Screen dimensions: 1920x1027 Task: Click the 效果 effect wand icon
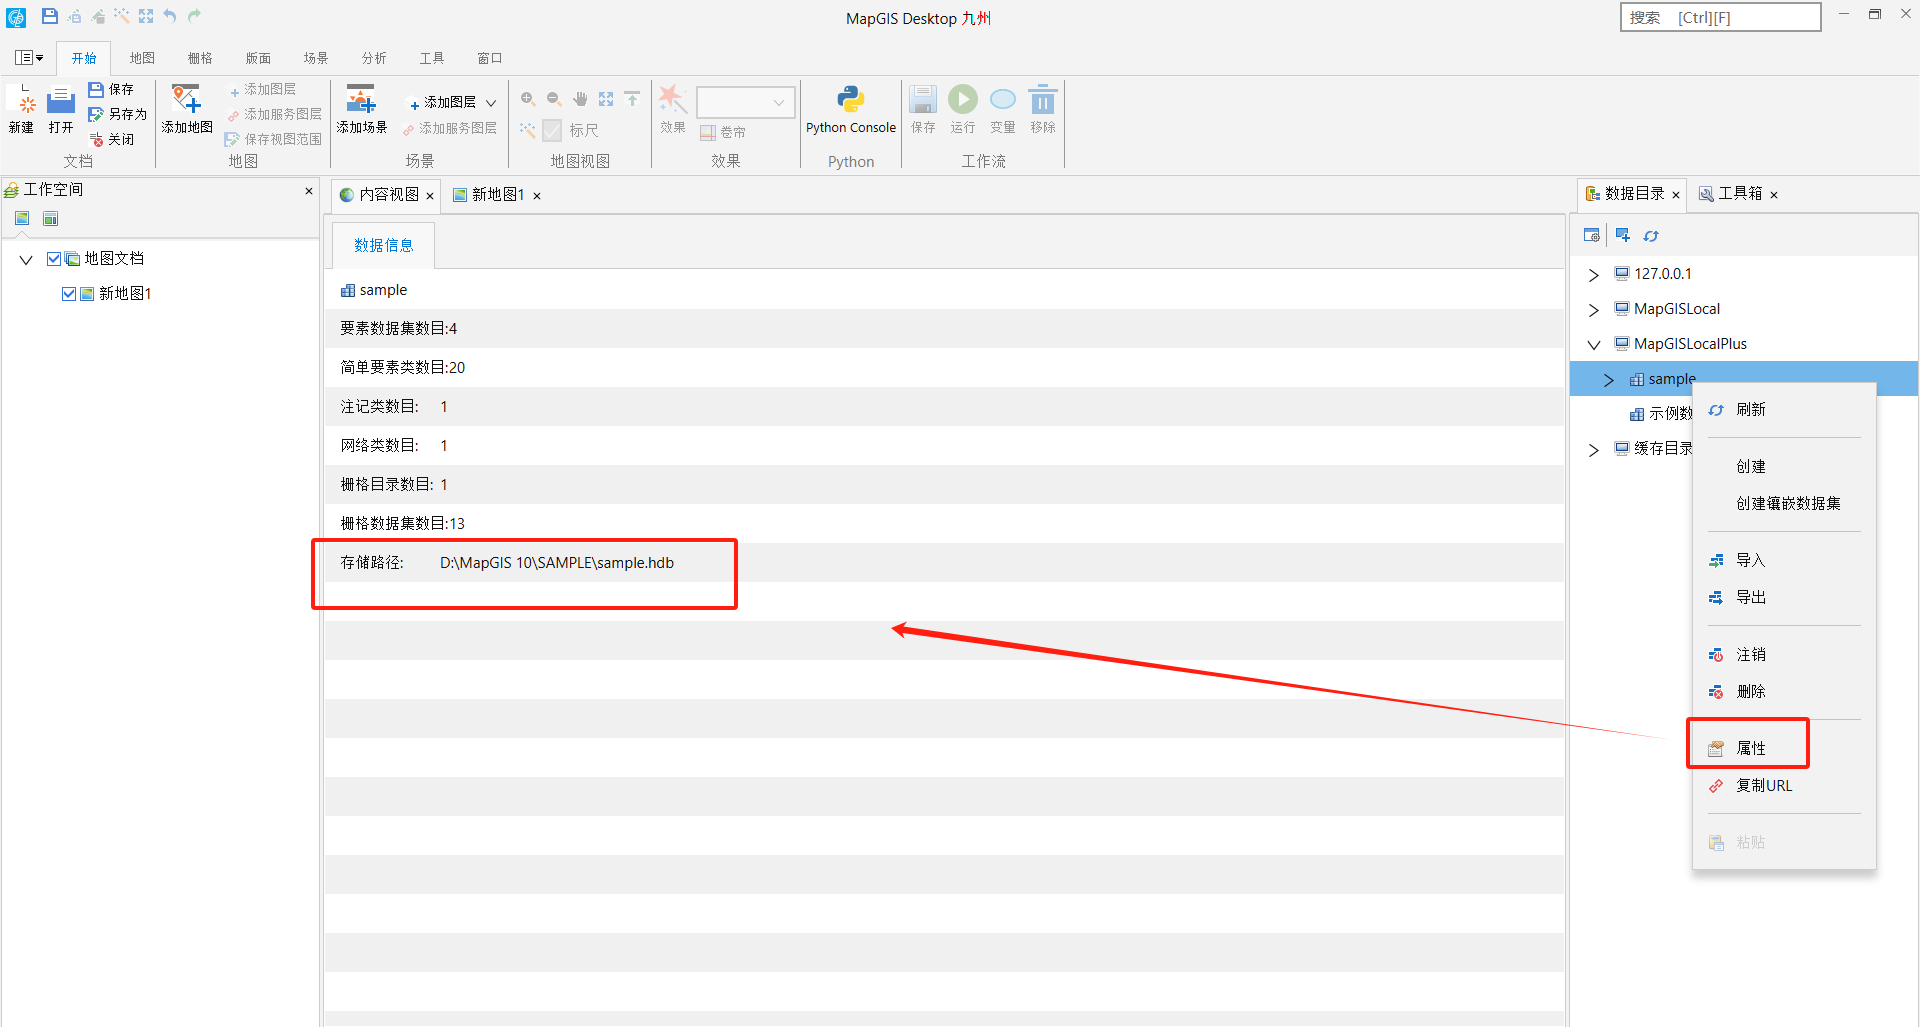pyautogui.click(x=672, y=109)
